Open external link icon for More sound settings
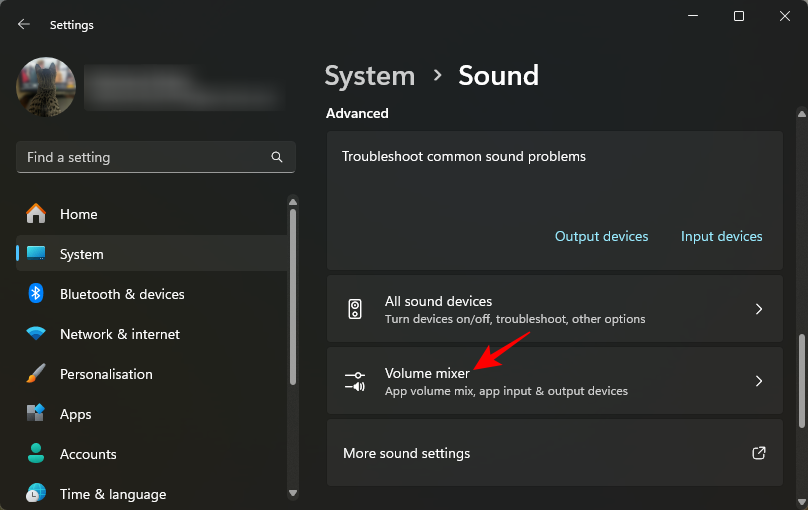808x510 pixels. coord(759,453)
